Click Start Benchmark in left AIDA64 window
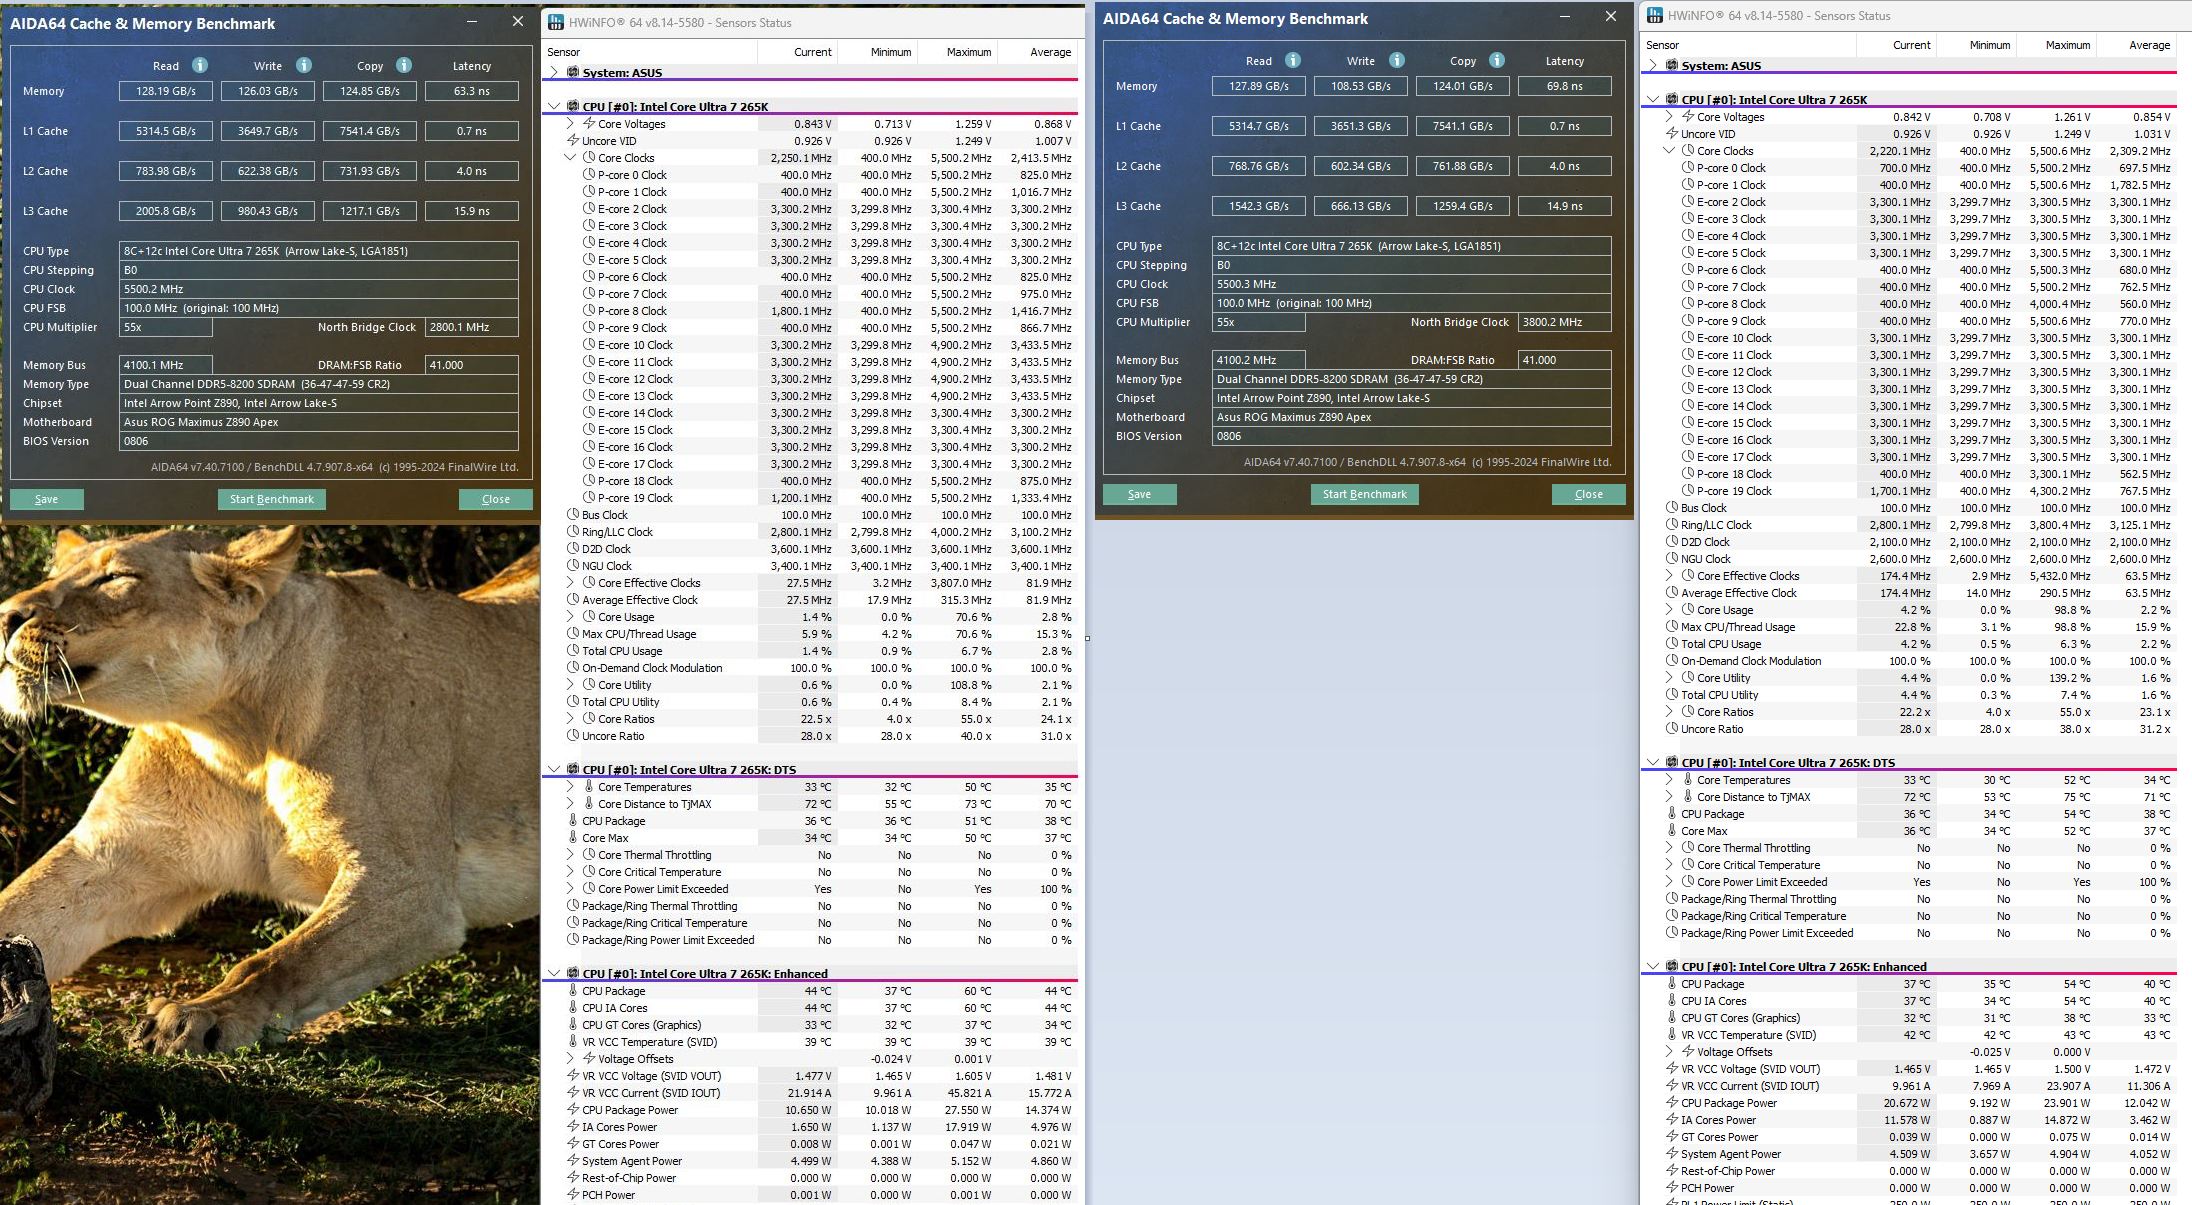This screenshot has width=2192, height=1205. [271, 499]
